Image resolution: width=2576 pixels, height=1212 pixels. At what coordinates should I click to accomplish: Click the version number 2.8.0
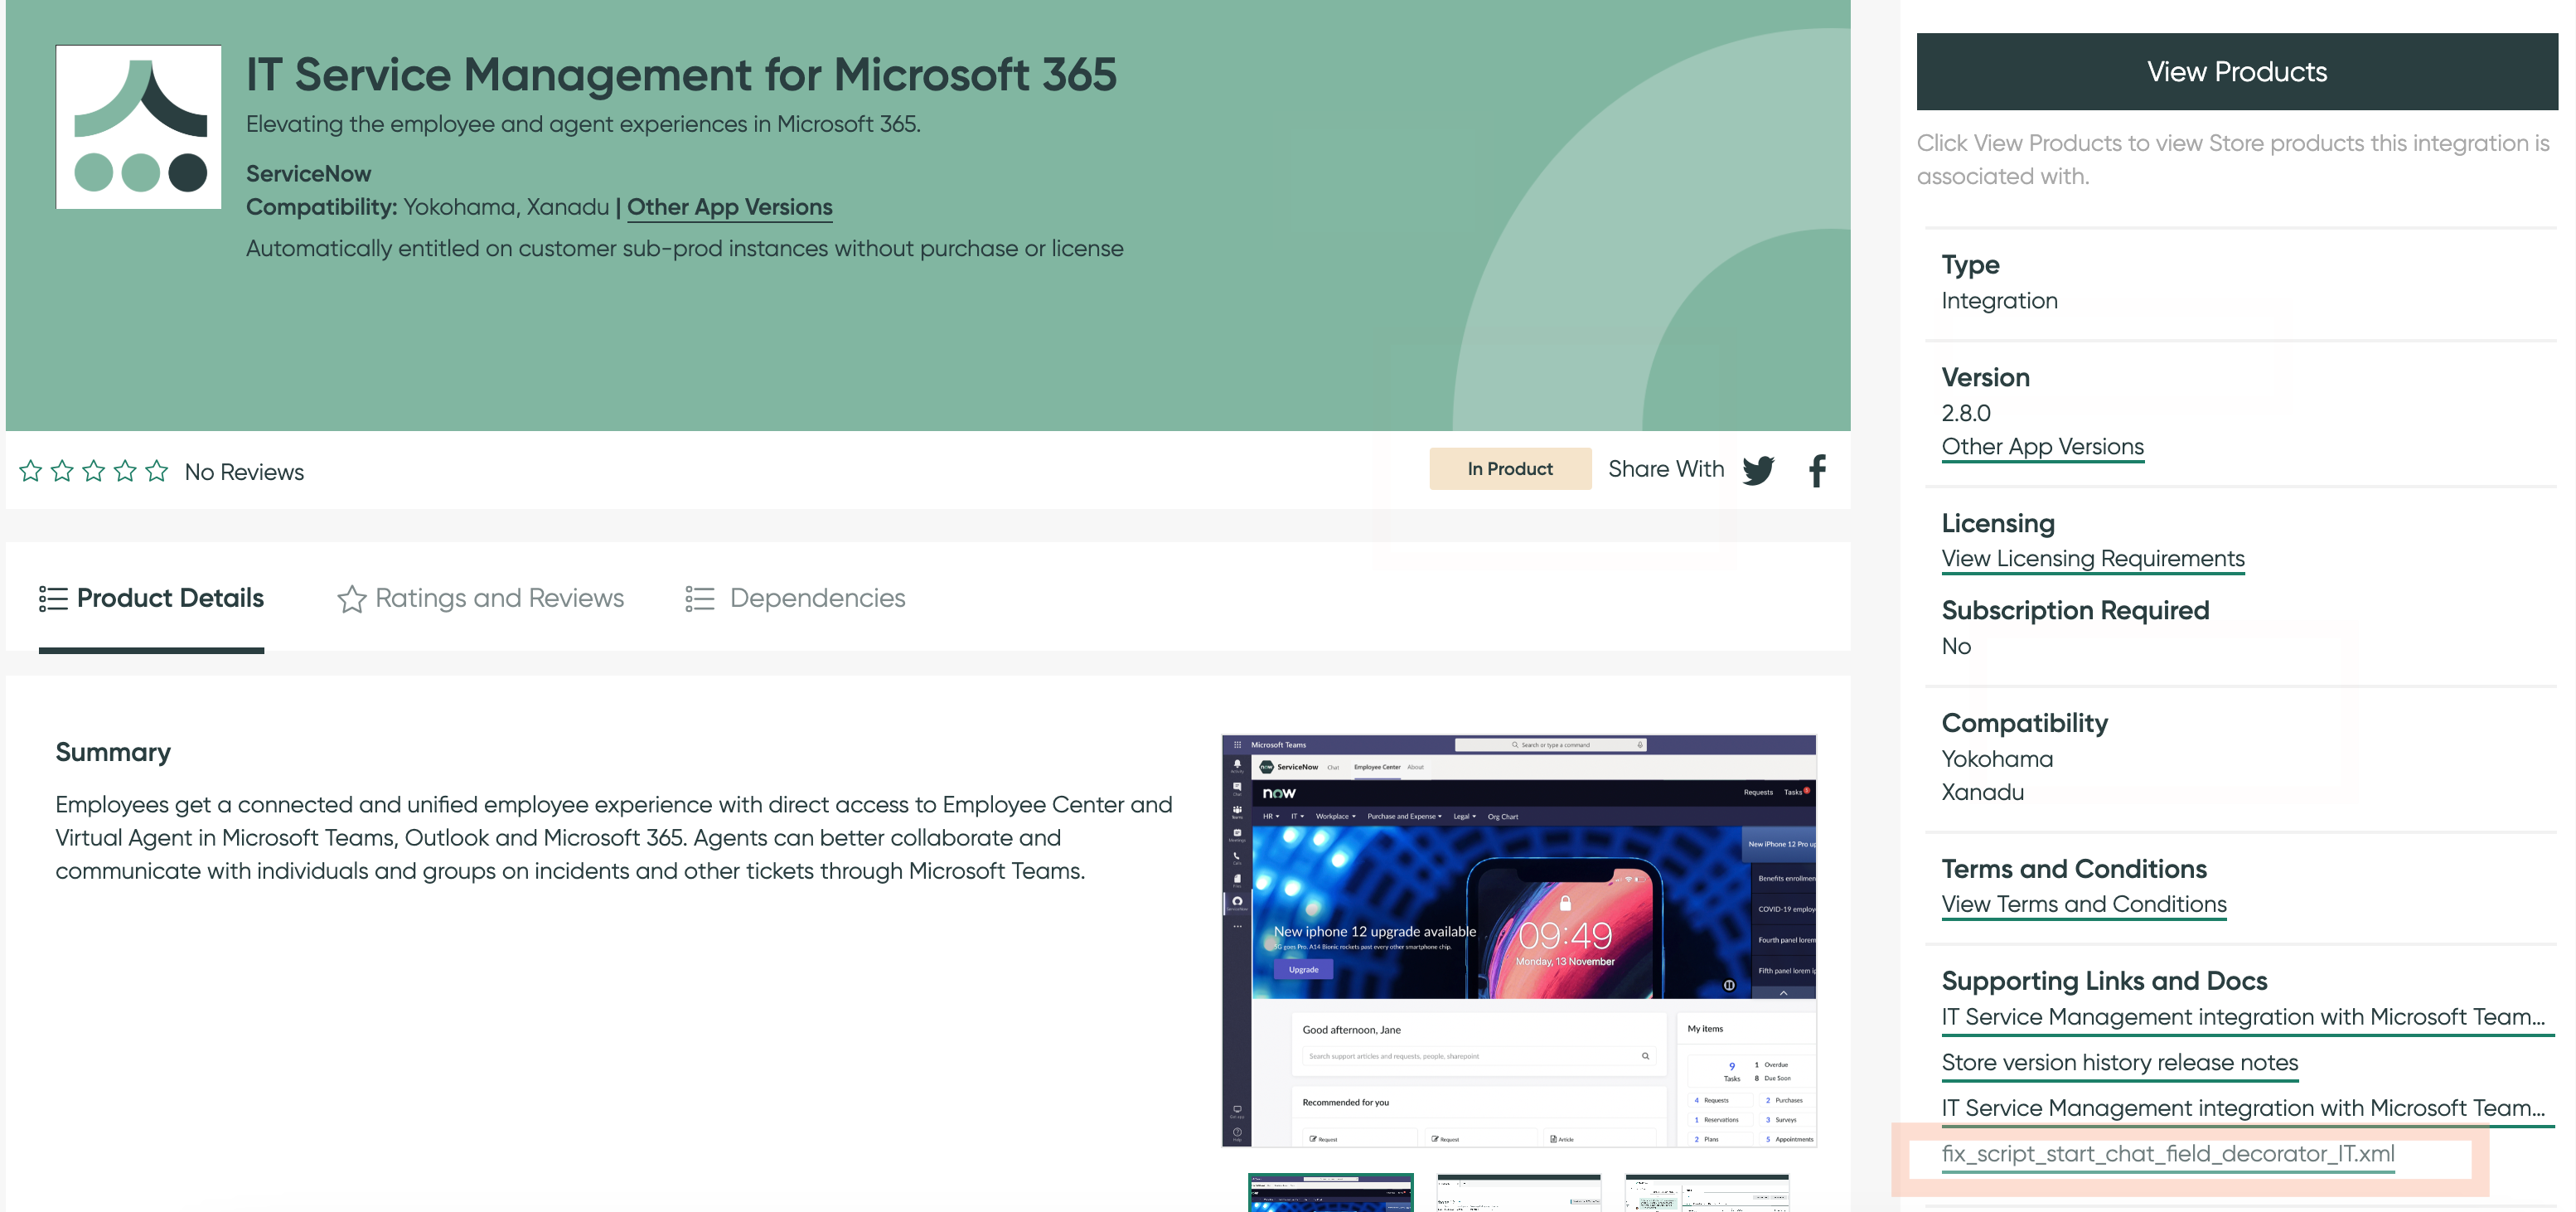(1966, 413)
